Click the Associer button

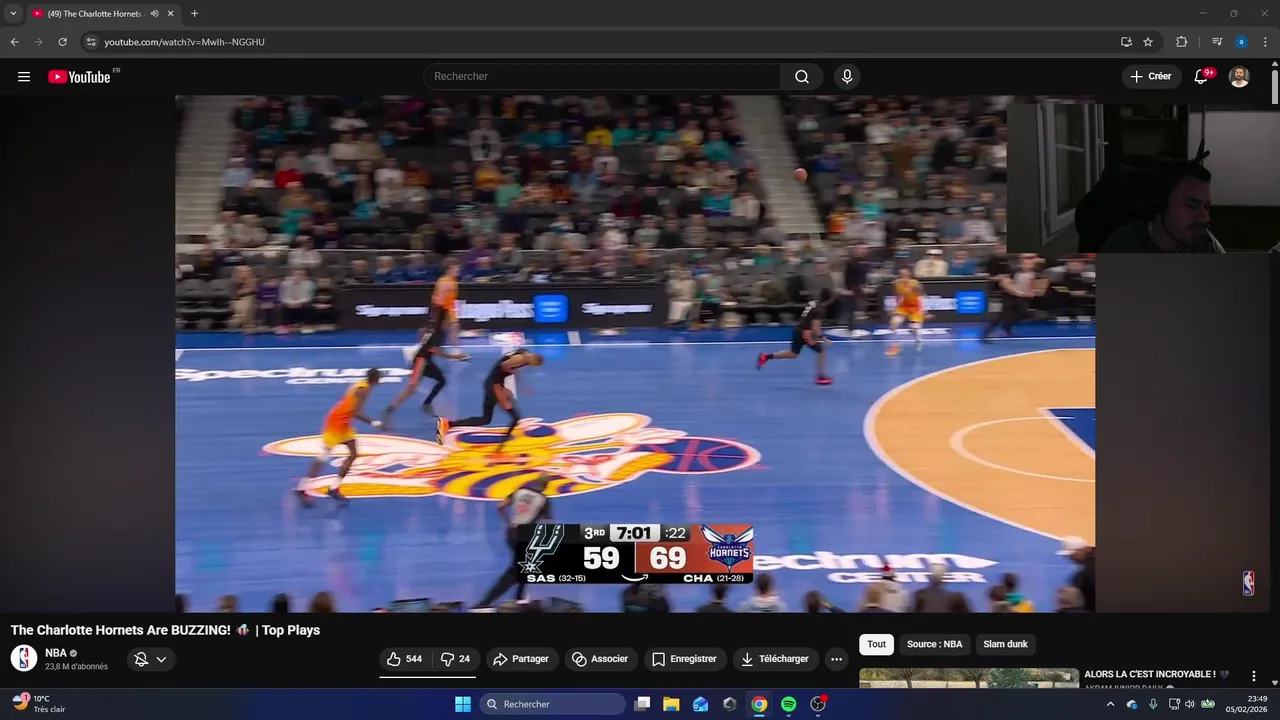coord(601,659)
